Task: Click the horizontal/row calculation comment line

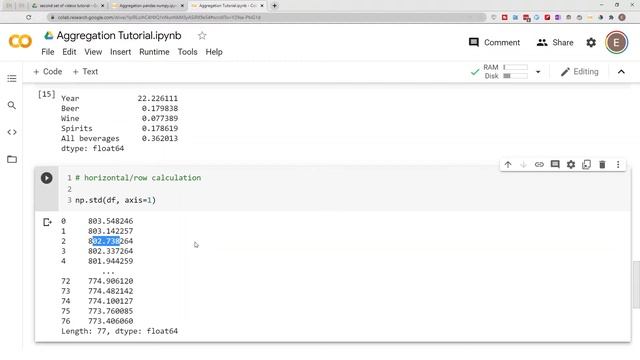Action: tap(138, 178)
